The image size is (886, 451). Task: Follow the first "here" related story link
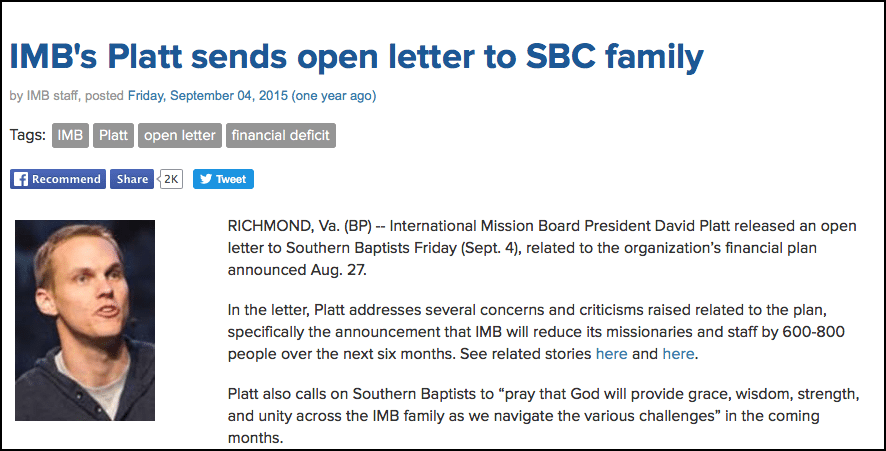tap(611, 354)
